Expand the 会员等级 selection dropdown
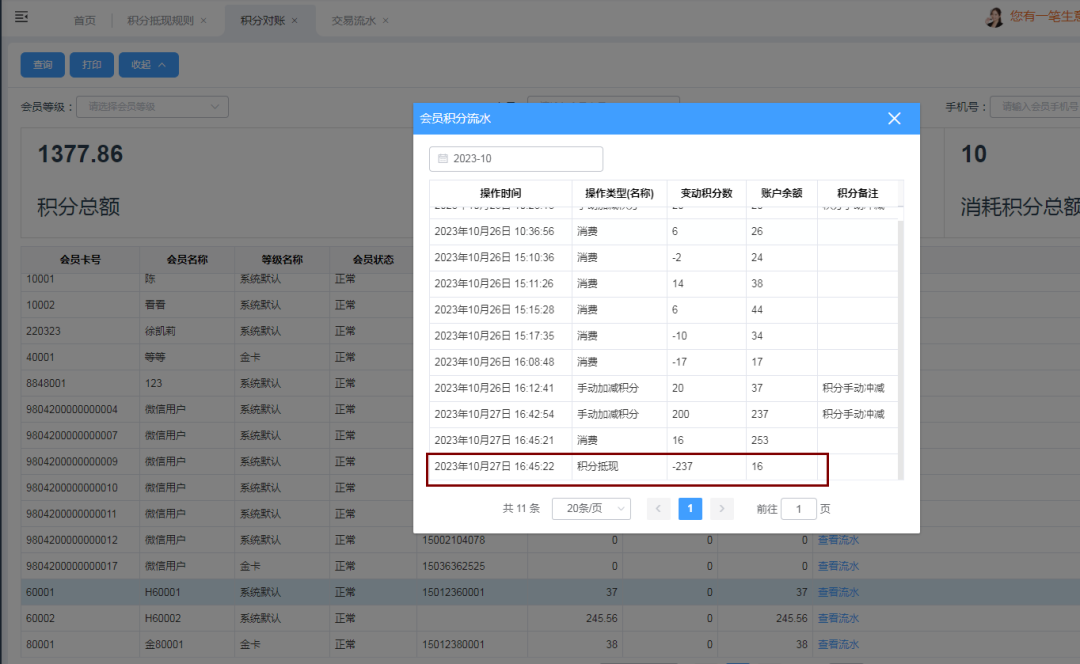 point(152,107)
